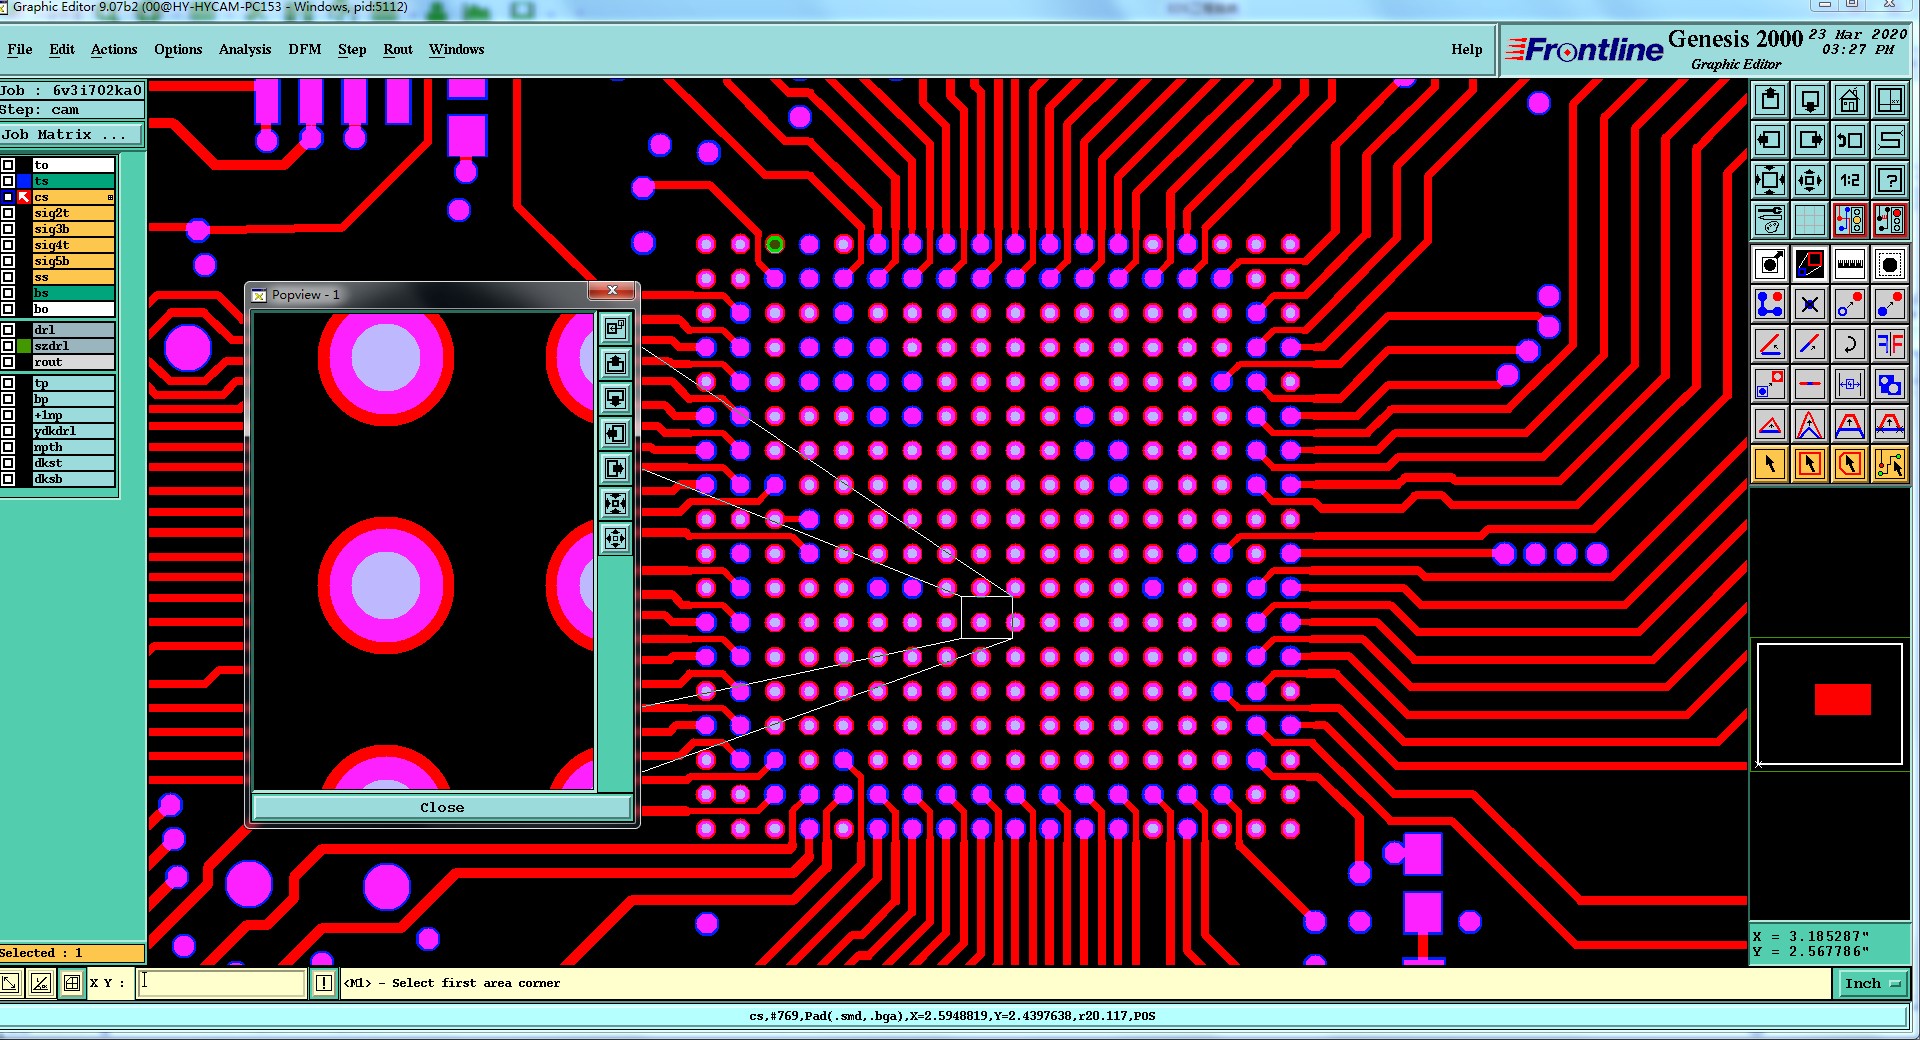Toggle the 'npth' layer checkbox

point(8,447)
